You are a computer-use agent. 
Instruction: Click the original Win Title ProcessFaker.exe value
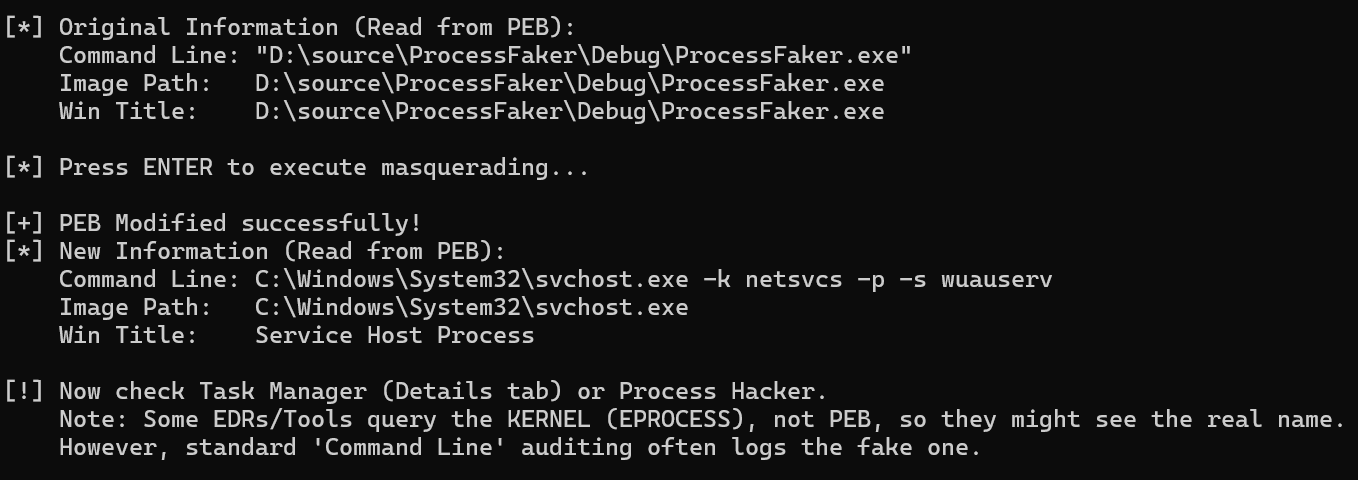(569, 111)
